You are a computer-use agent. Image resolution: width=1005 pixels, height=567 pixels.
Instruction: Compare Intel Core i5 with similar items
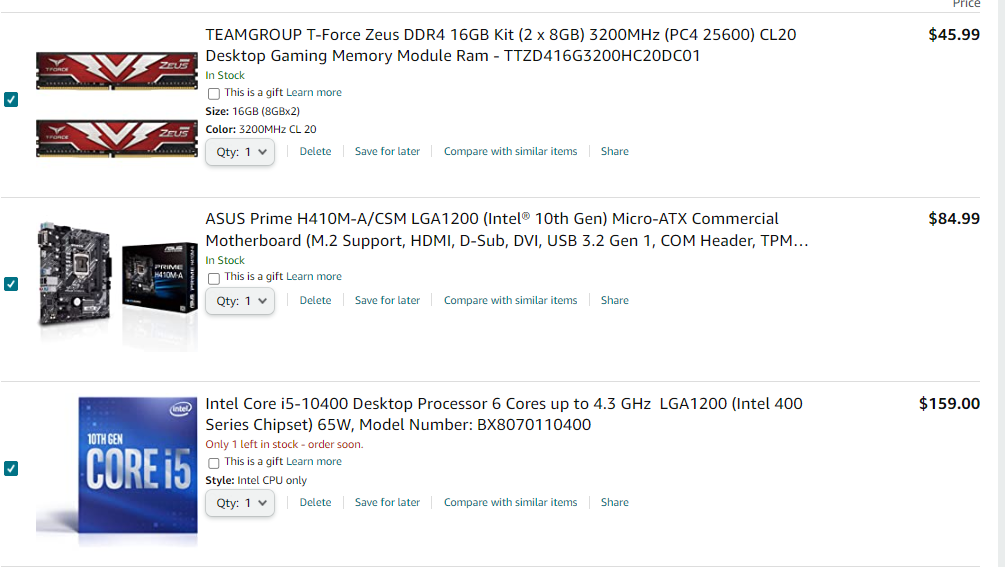coord(510,502)
